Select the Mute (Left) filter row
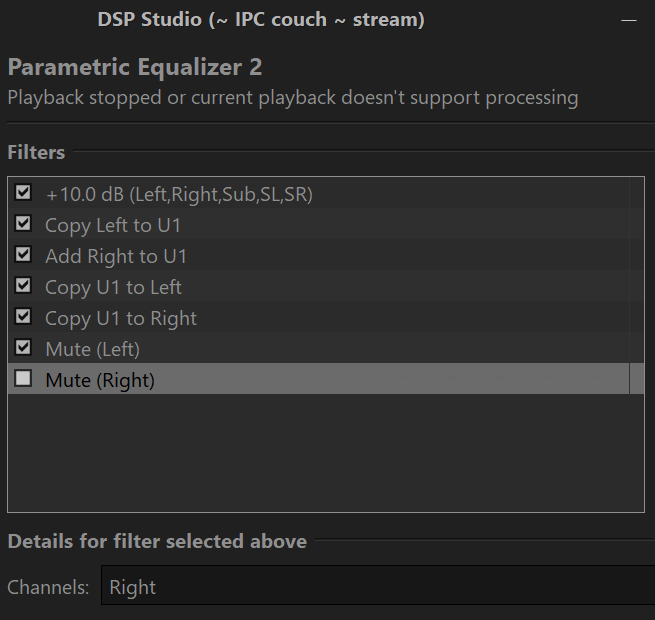Viewport: 655px width, 620px height. [x=318, y=348]
